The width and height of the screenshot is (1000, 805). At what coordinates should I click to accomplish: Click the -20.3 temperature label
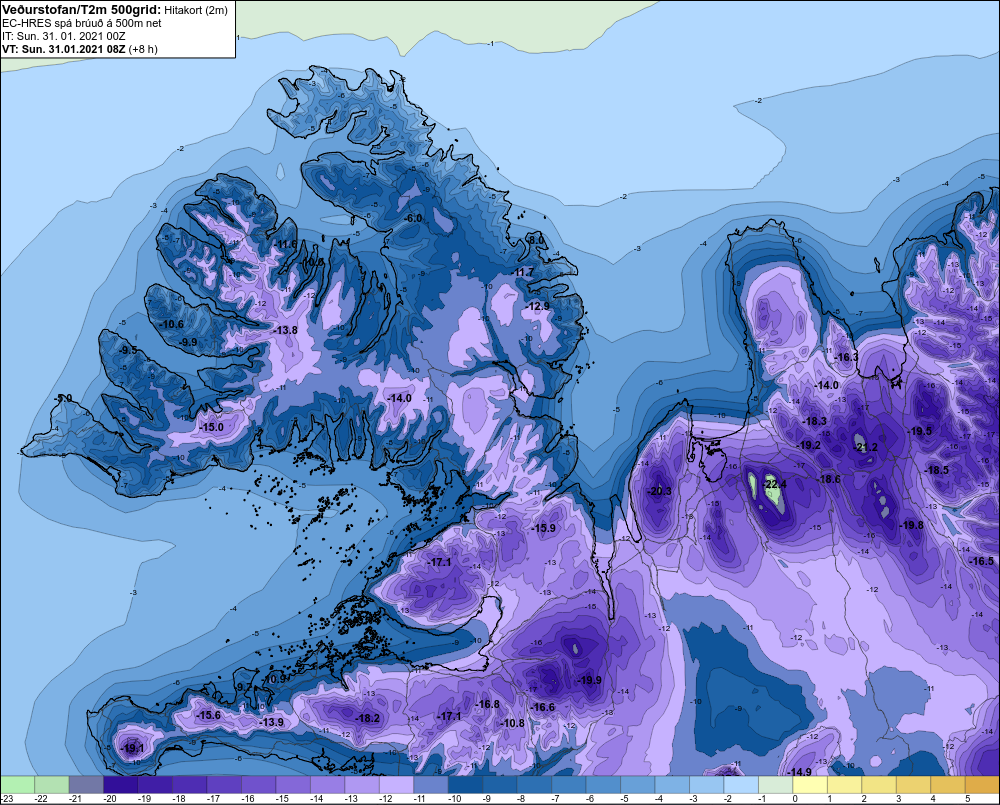click(659, 491)
